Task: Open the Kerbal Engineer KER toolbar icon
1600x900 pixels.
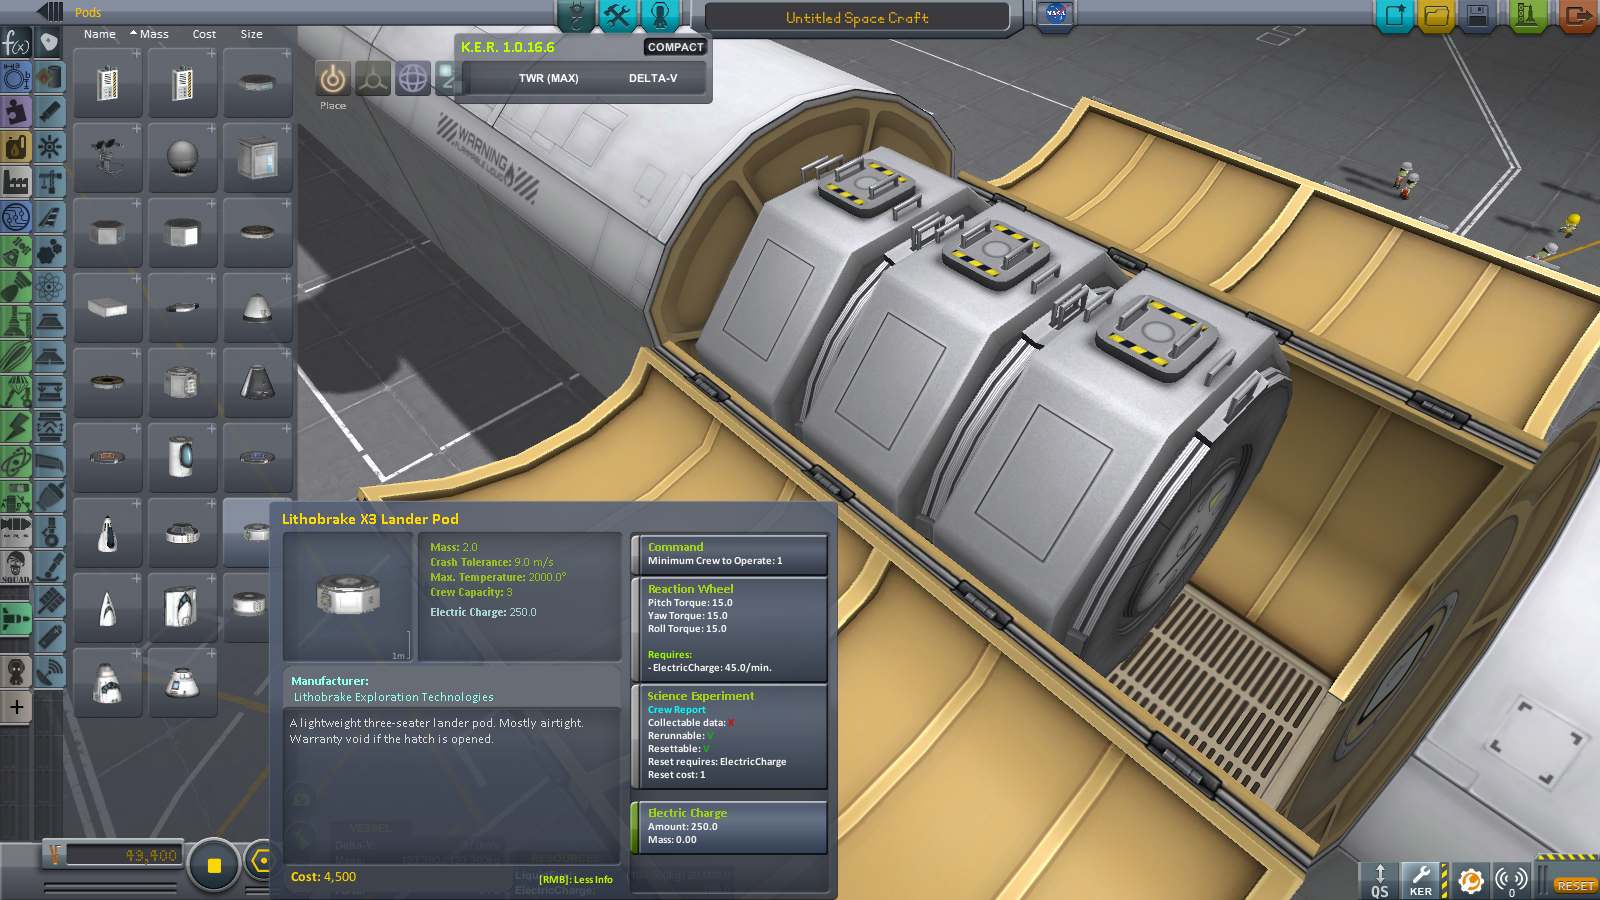Action: click(x=1421, y=880)
